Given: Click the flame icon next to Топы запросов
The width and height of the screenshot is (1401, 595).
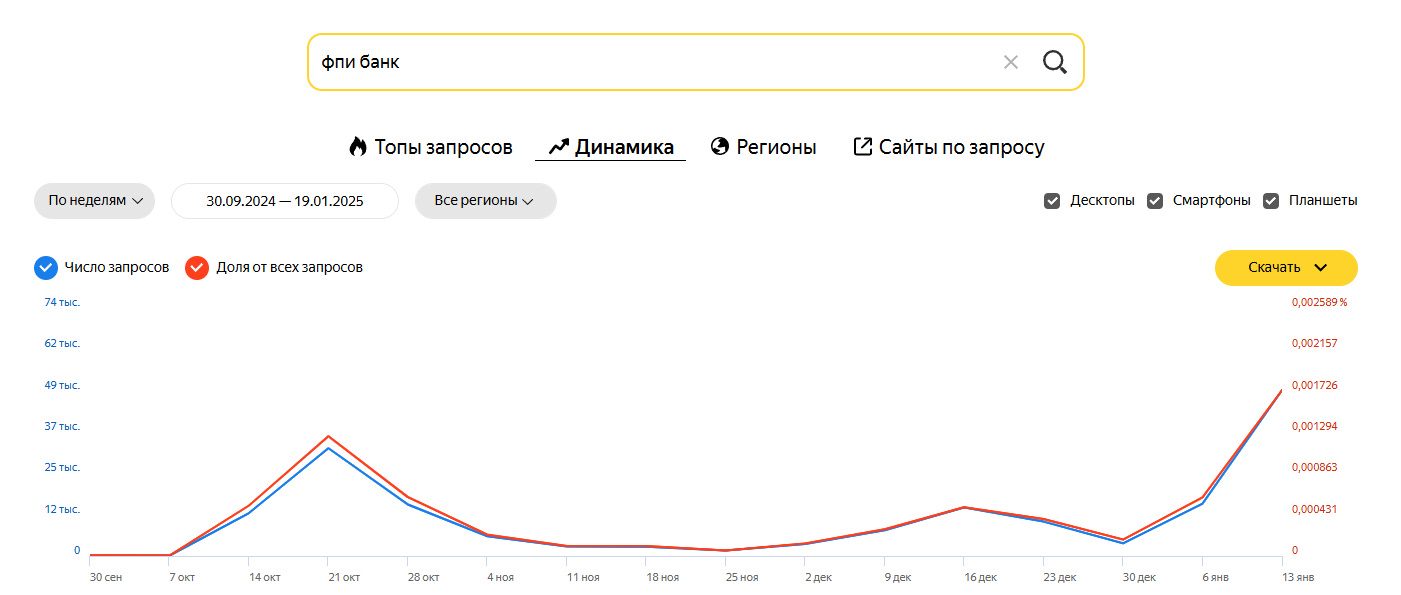Looking at the screenshot, I should click(x=358, y=147).
